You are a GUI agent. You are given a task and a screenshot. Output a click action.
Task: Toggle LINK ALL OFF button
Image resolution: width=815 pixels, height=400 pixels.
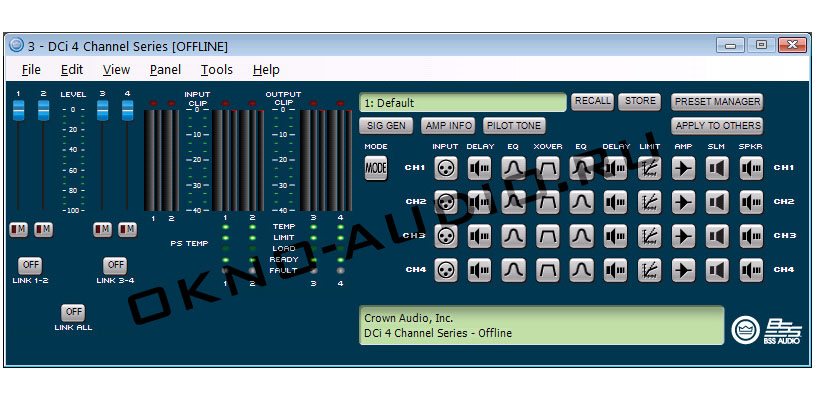[x=73, y=312]
